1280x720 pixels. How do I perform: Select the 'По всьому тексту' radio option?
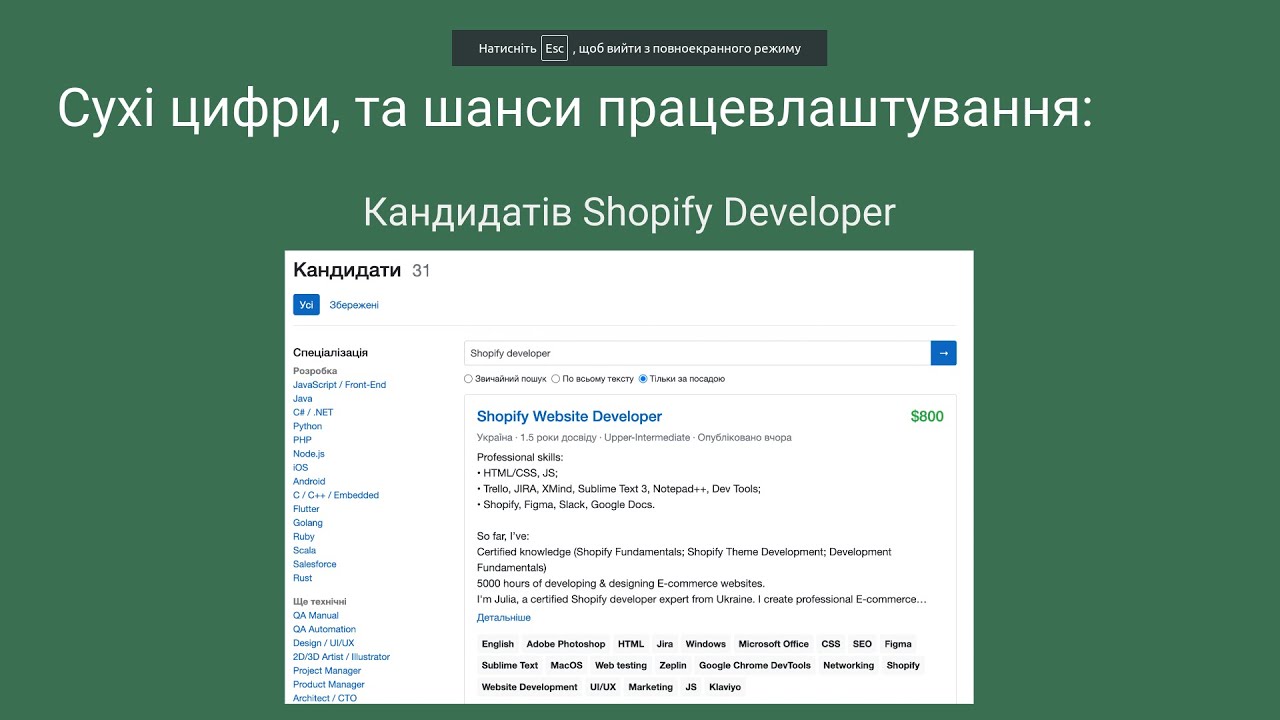tap(593, 379)
